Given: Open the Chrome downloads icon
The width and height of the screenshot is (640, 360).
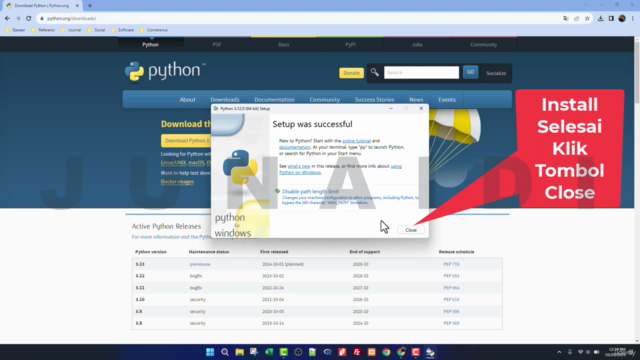Looking at the screenshot, I should click(x=600, y=18).
